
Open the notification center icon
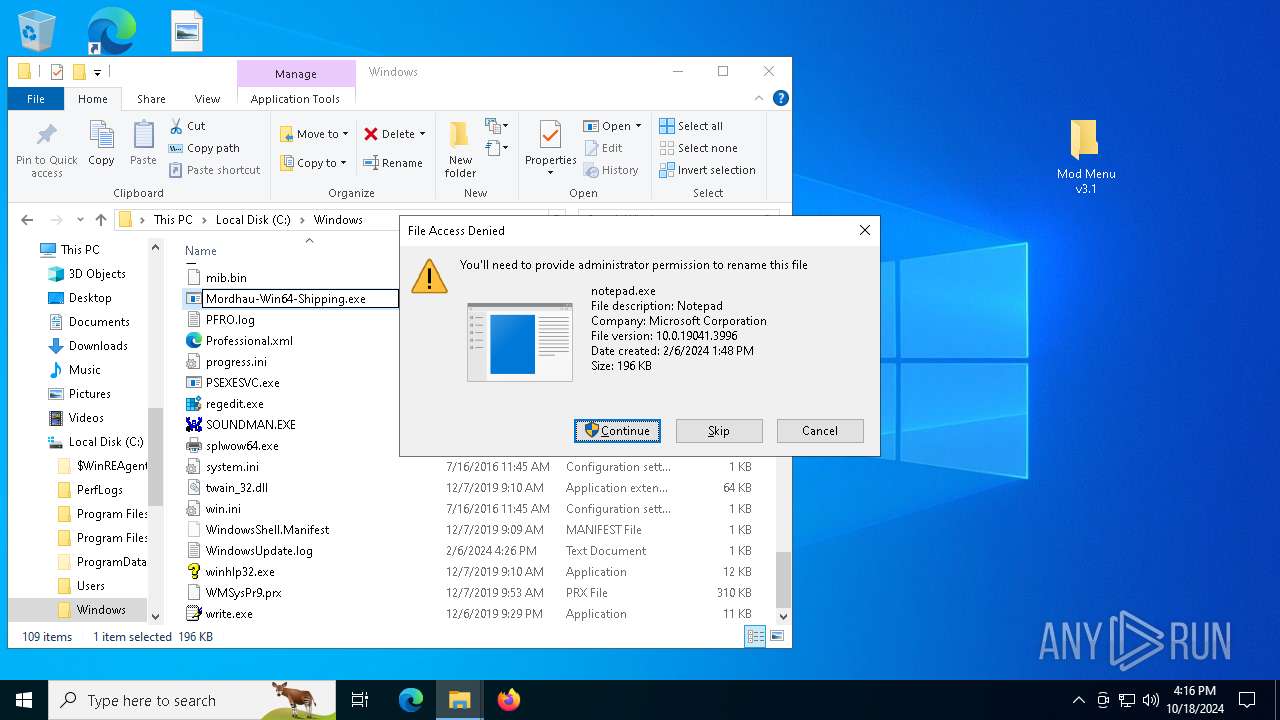pyautogui.click(x=1247, y=700)
